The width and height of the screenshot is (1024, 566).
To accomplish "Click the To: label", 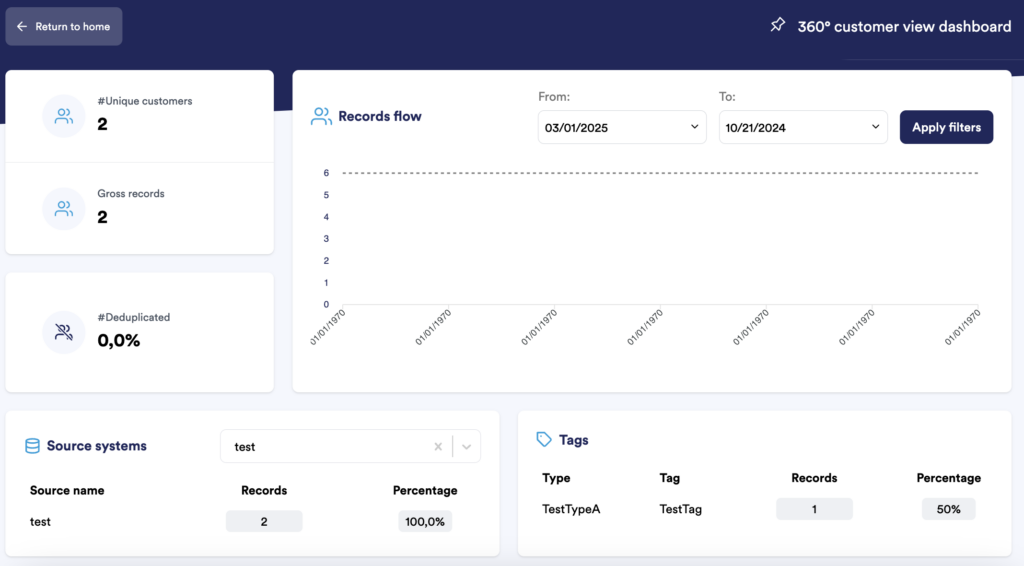I will point(727,97).
